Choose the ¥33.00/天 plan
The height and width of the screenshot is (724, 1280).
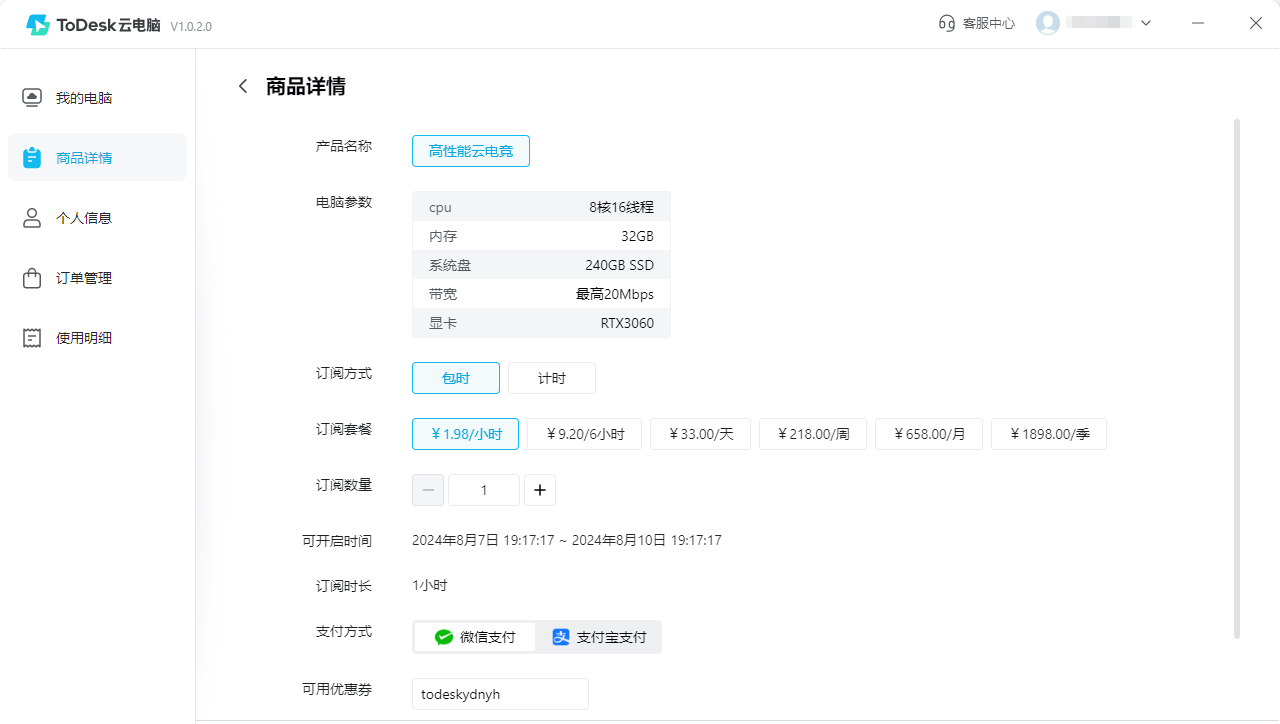pos(700,434)
